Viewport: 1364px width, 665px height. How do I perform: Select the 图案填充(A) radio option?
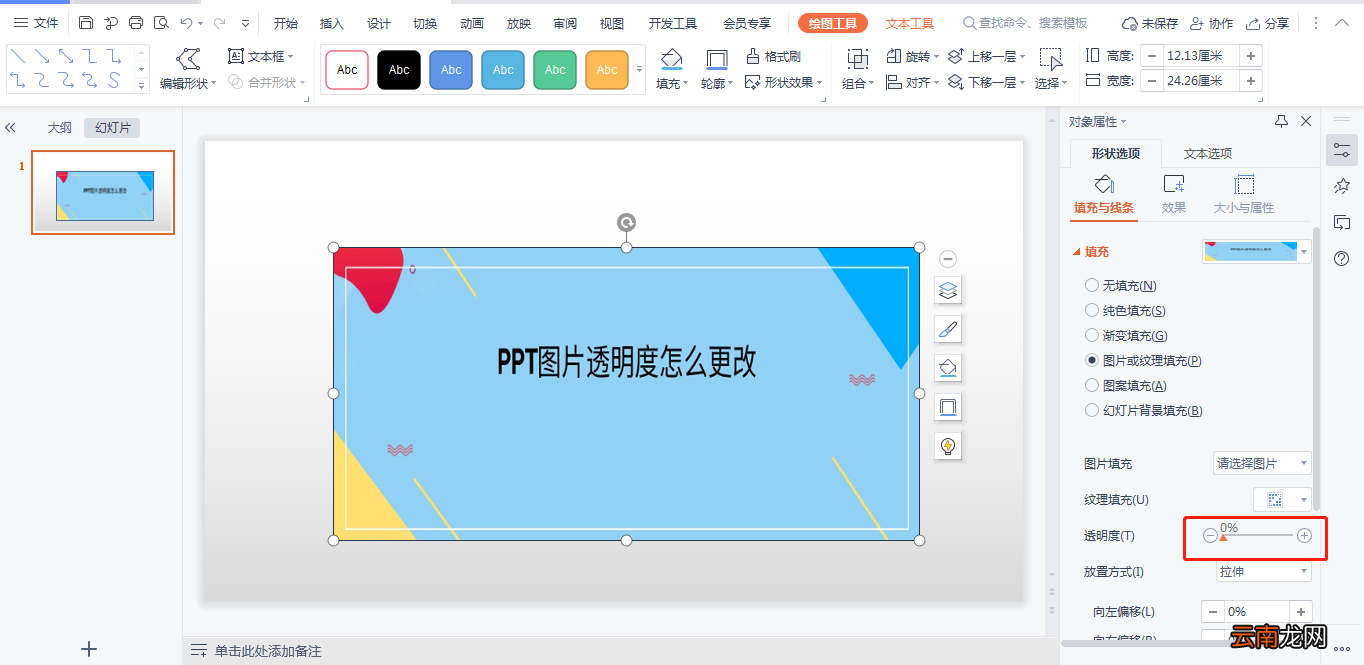click(x=1092, y=386)
